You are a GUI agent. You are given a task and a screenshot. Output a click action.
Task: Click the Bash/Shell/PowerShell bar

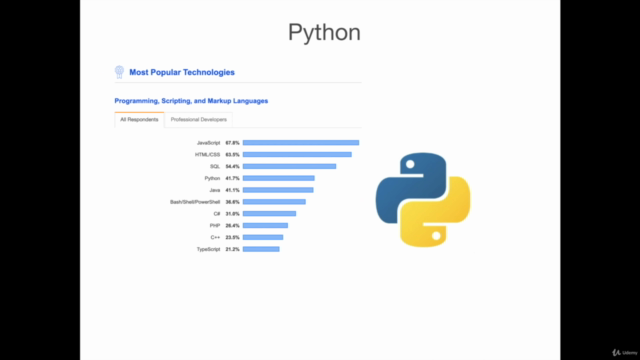(x=274, y=202)
